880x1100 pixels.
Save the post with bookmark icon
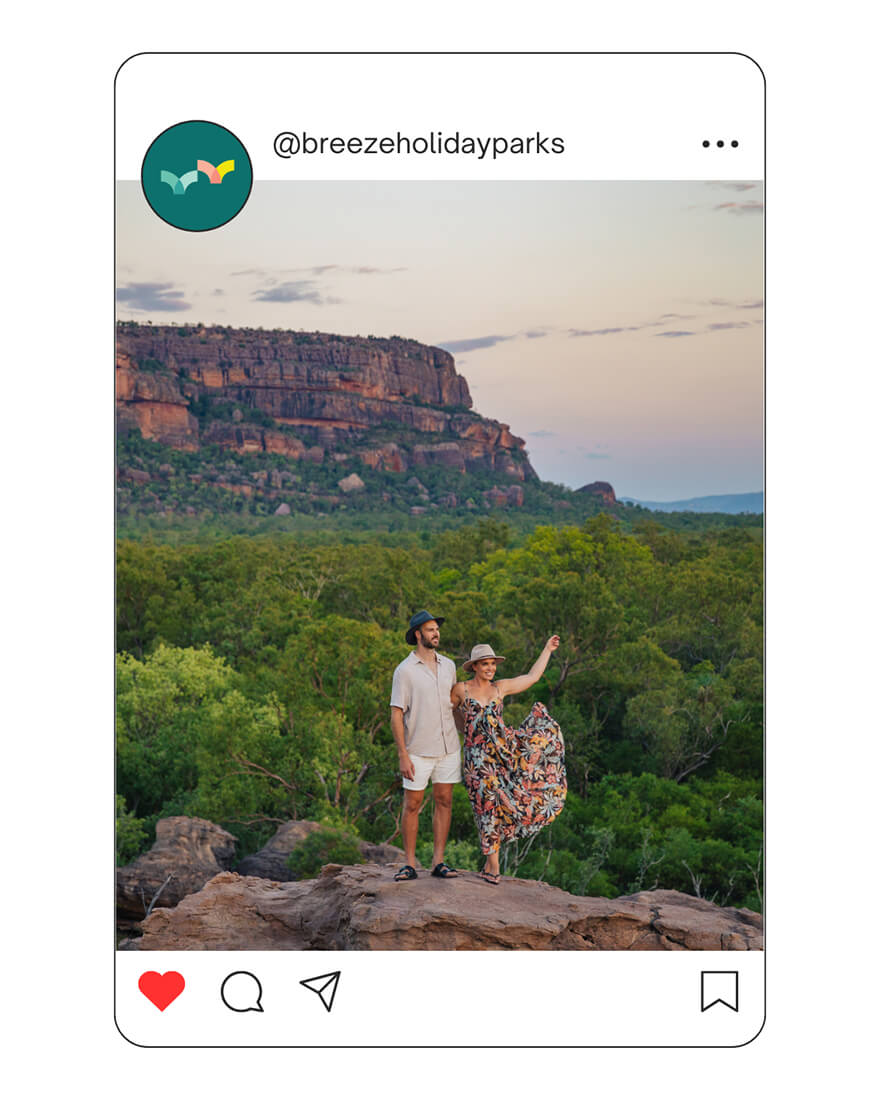click(719, 991)
